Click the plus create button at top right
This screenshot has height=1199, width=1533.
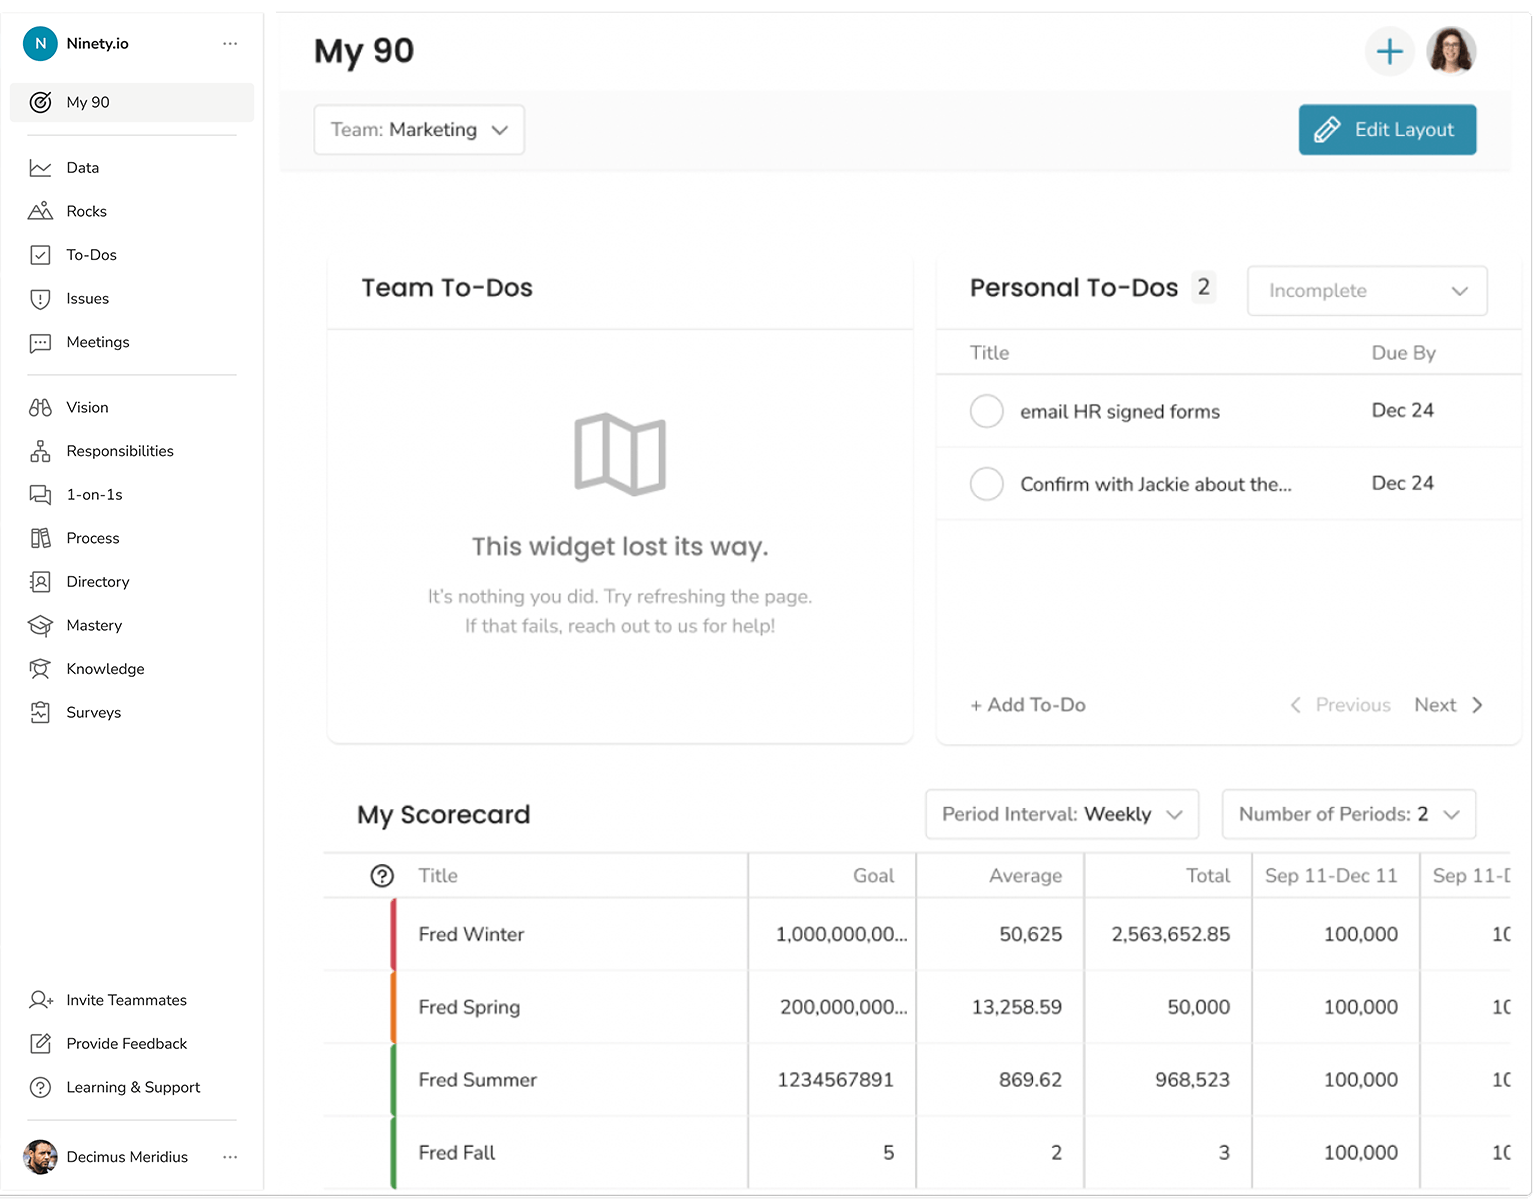click(x=1390, y=52)
